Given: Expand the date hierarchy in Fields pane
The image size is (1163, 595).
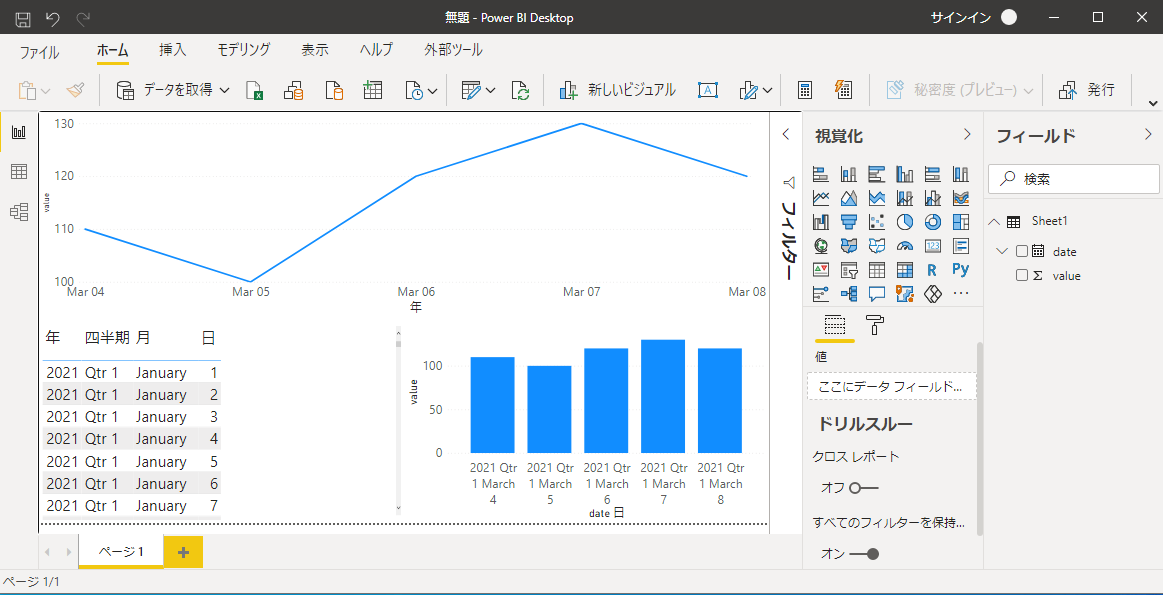Looking at the screenshot, I should pos(1002,251).
